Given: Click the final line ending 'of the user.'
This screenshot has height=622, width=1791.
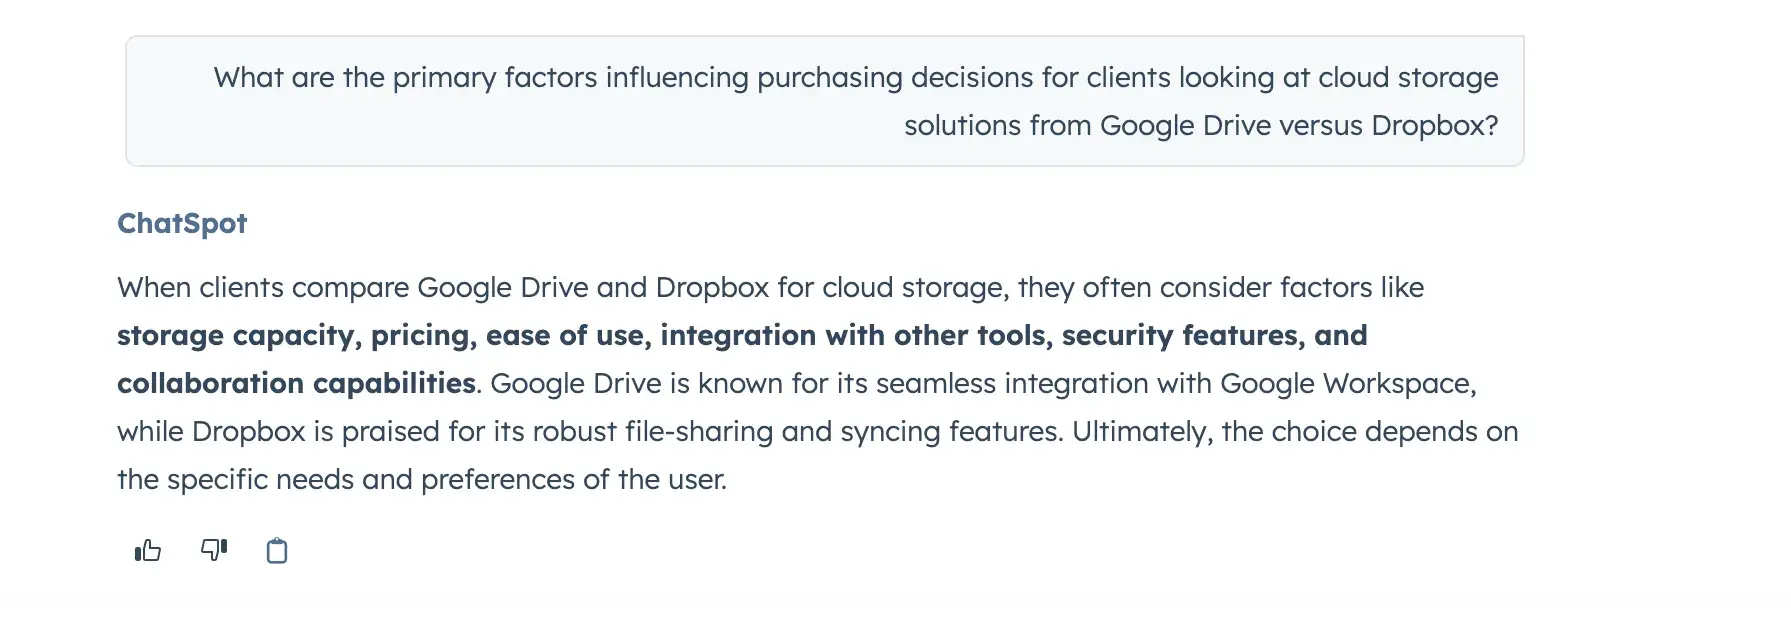Looking at the screenshot, I should 422,479.
